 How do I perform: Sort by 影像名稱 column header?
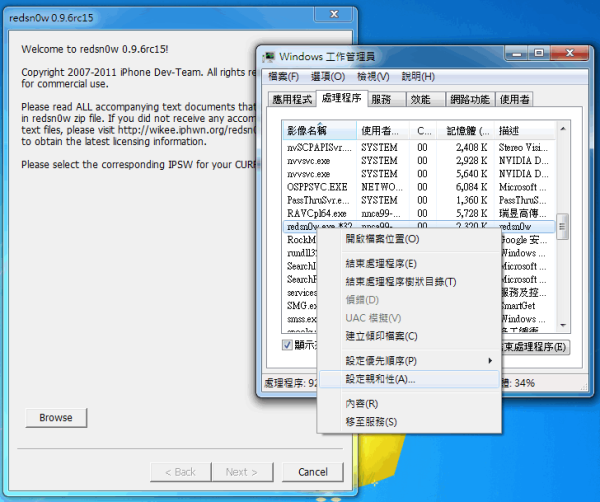click(x=320, y=131)
